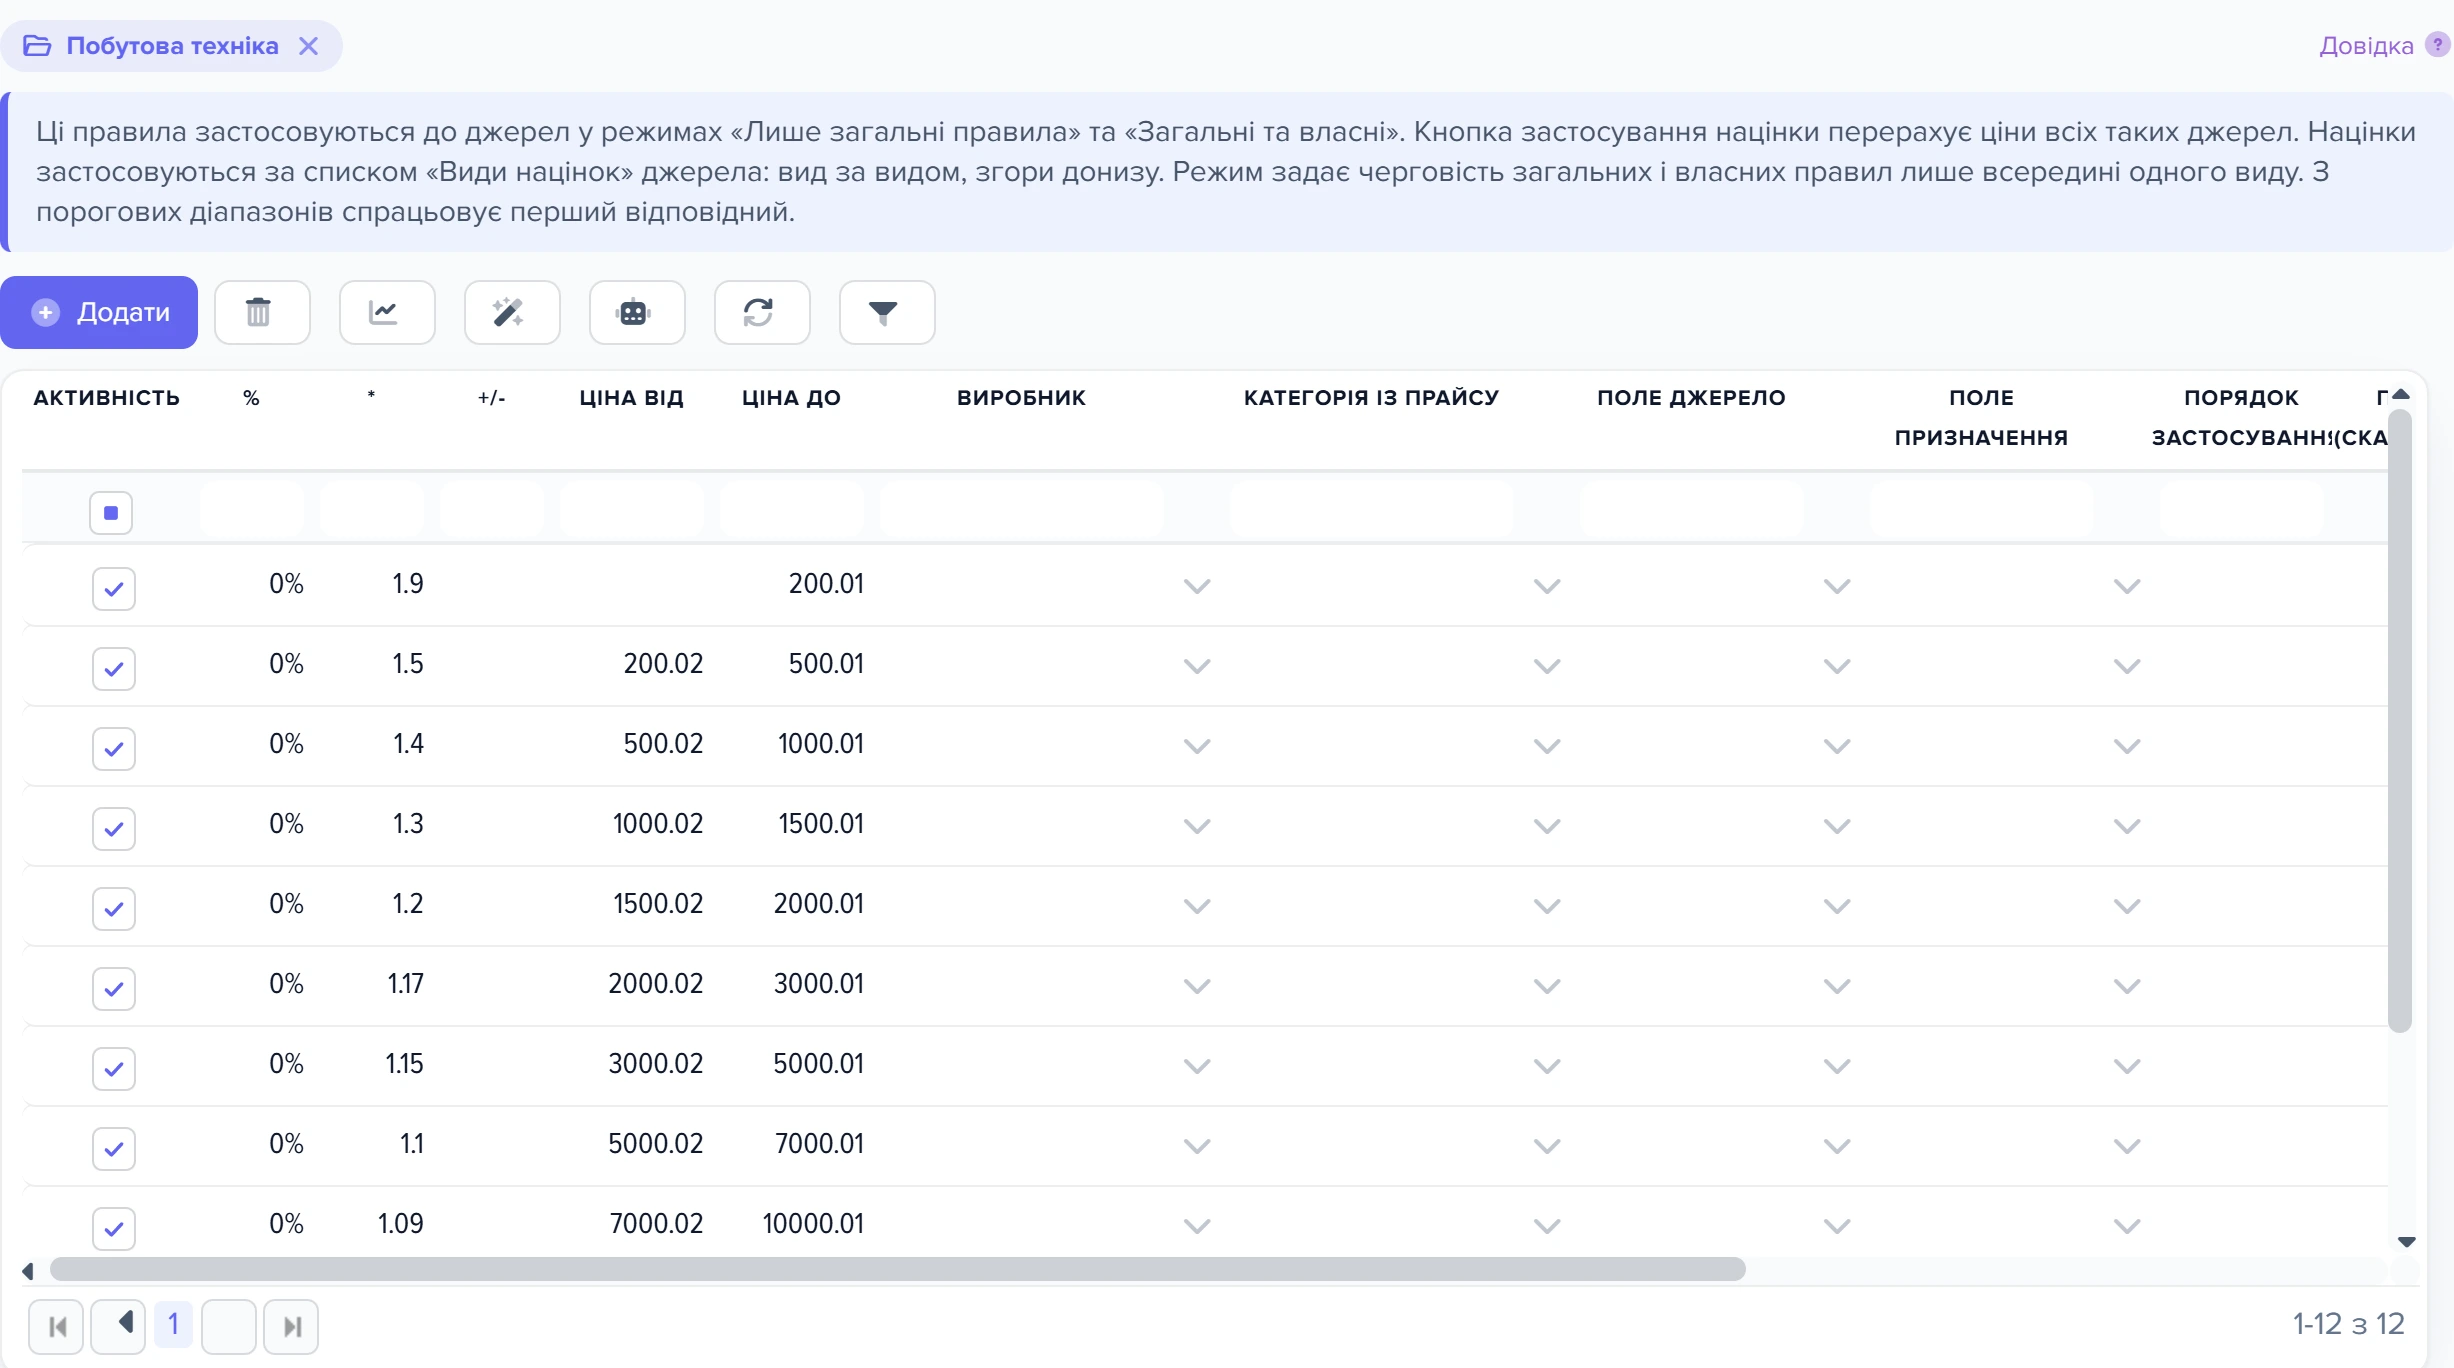Select page 1 in pagination
Viewport: 2454px width, 1368px height.
click(173, 1324)
